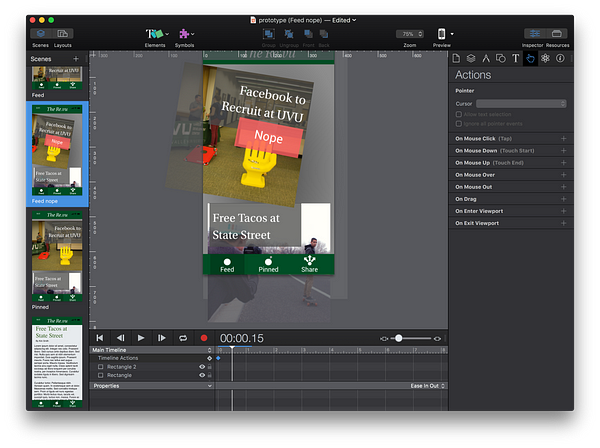Toggle Rectangle layer visibility eye

point(202,375)
